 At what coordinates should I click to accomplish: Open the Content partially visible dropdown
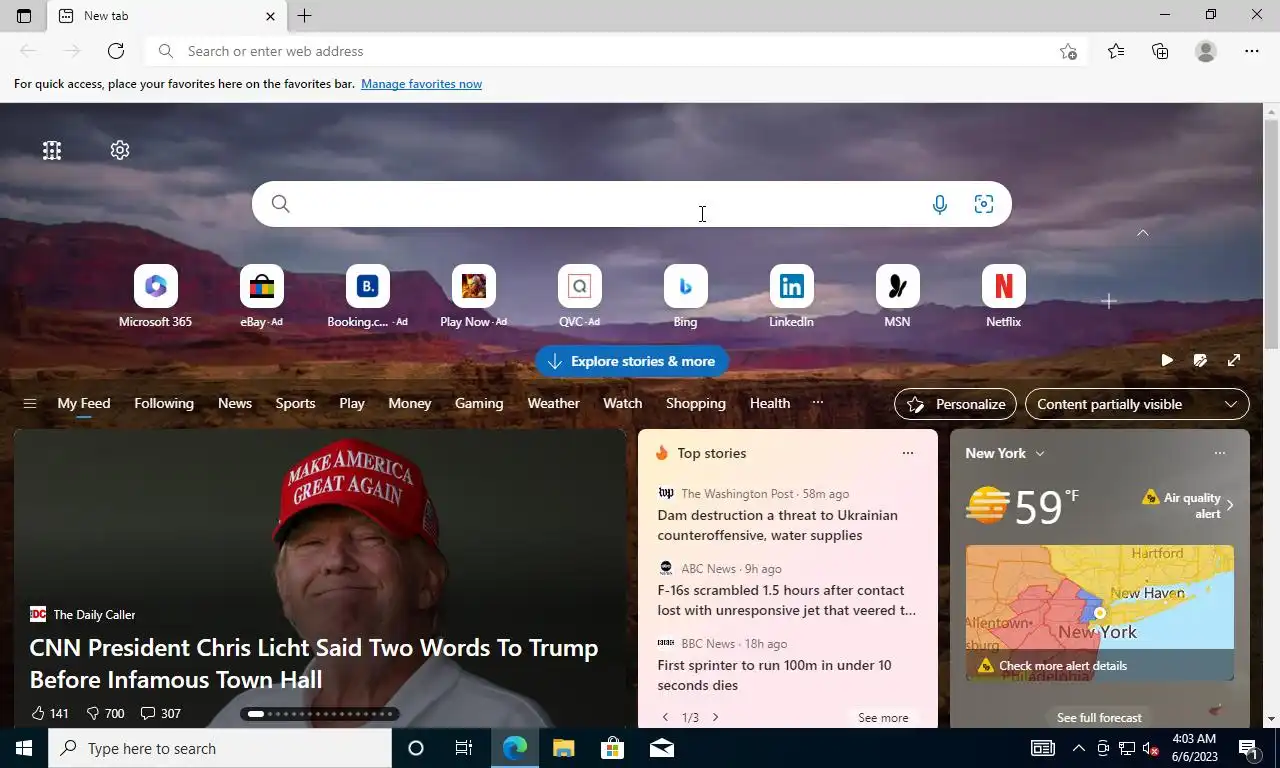click(1137, 404)
